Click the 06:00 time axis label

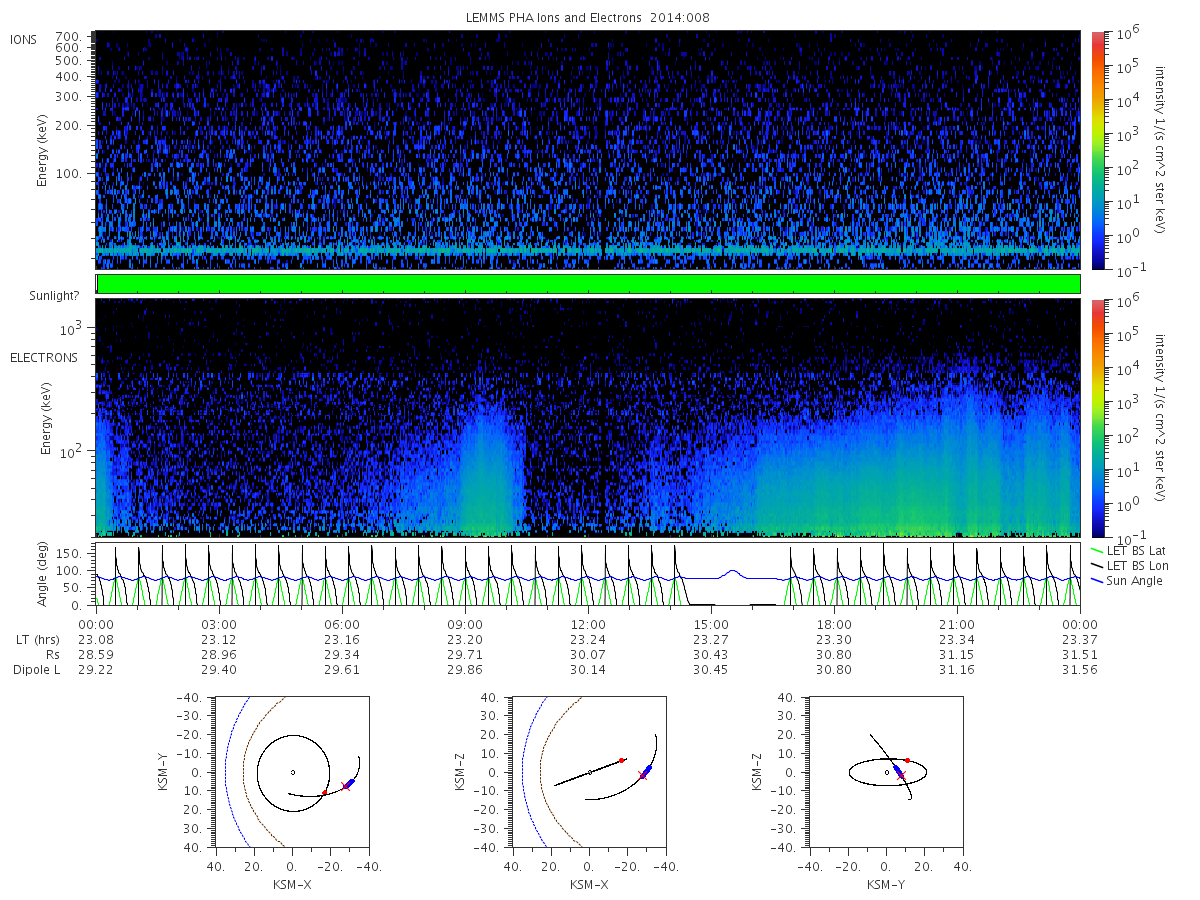[342, 624]
